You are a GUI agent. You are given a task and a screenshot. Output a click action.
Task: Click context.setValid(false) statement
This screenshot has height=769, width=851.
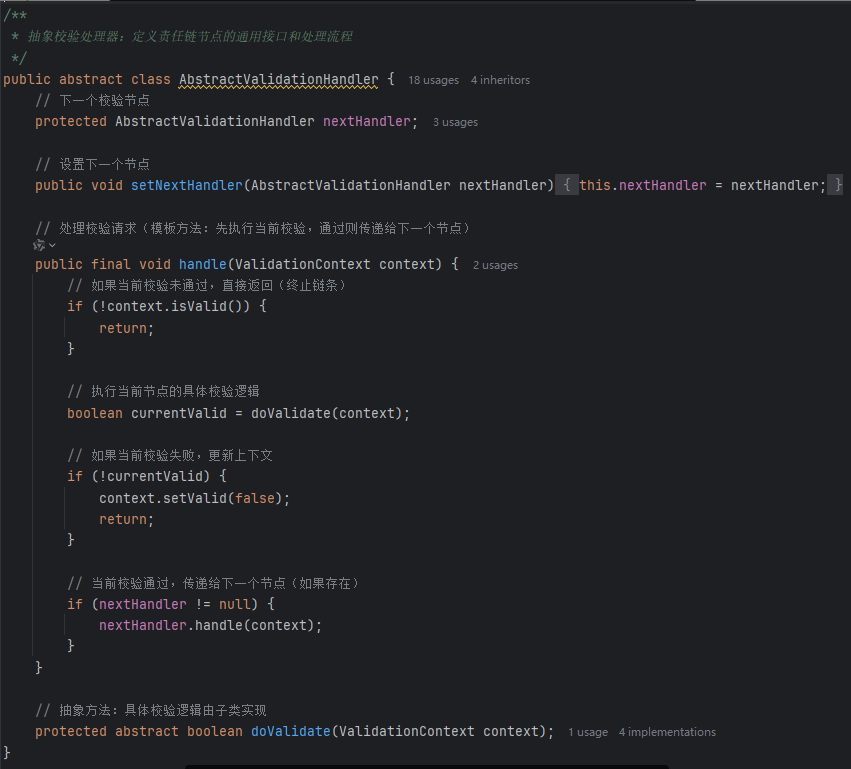(200, 498)
